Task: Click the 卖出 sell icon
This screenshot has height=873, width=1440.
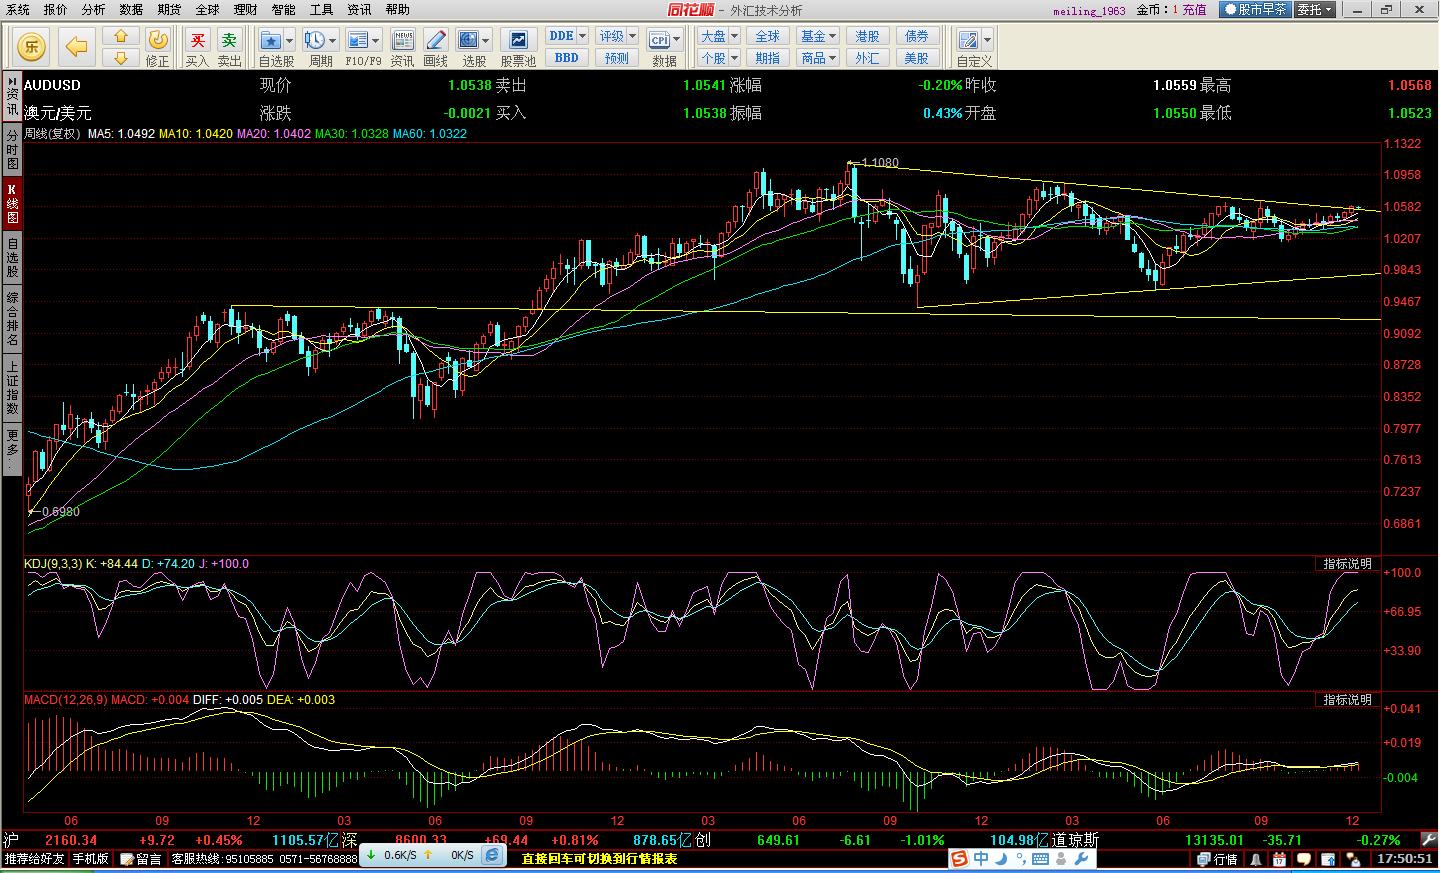Action: pos(230,40)
